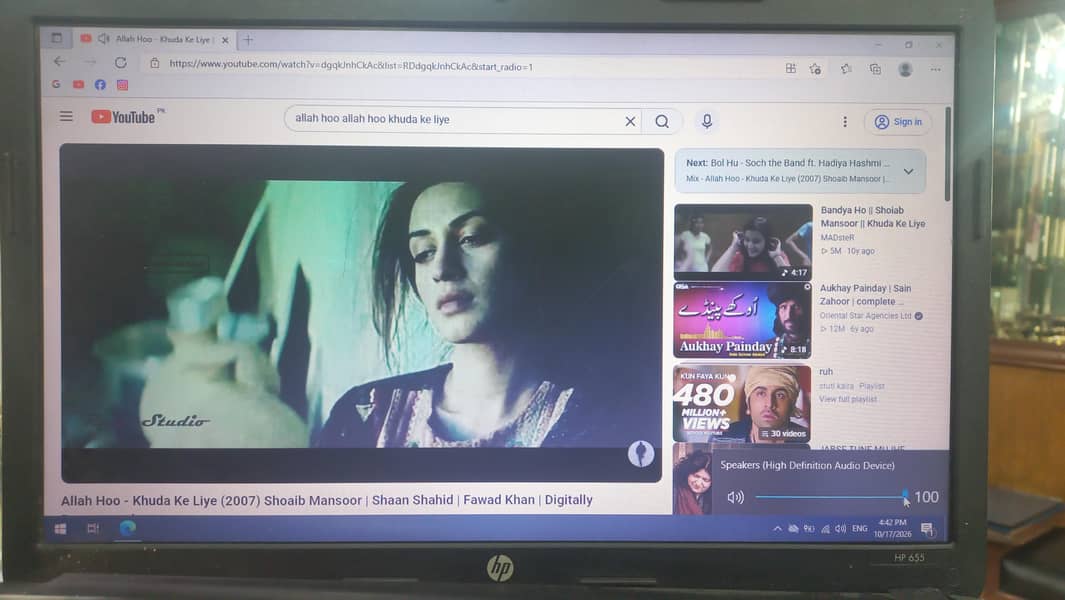Open the Edge profile avatar
Screen dimensions: 1065x600
point(905,69)
